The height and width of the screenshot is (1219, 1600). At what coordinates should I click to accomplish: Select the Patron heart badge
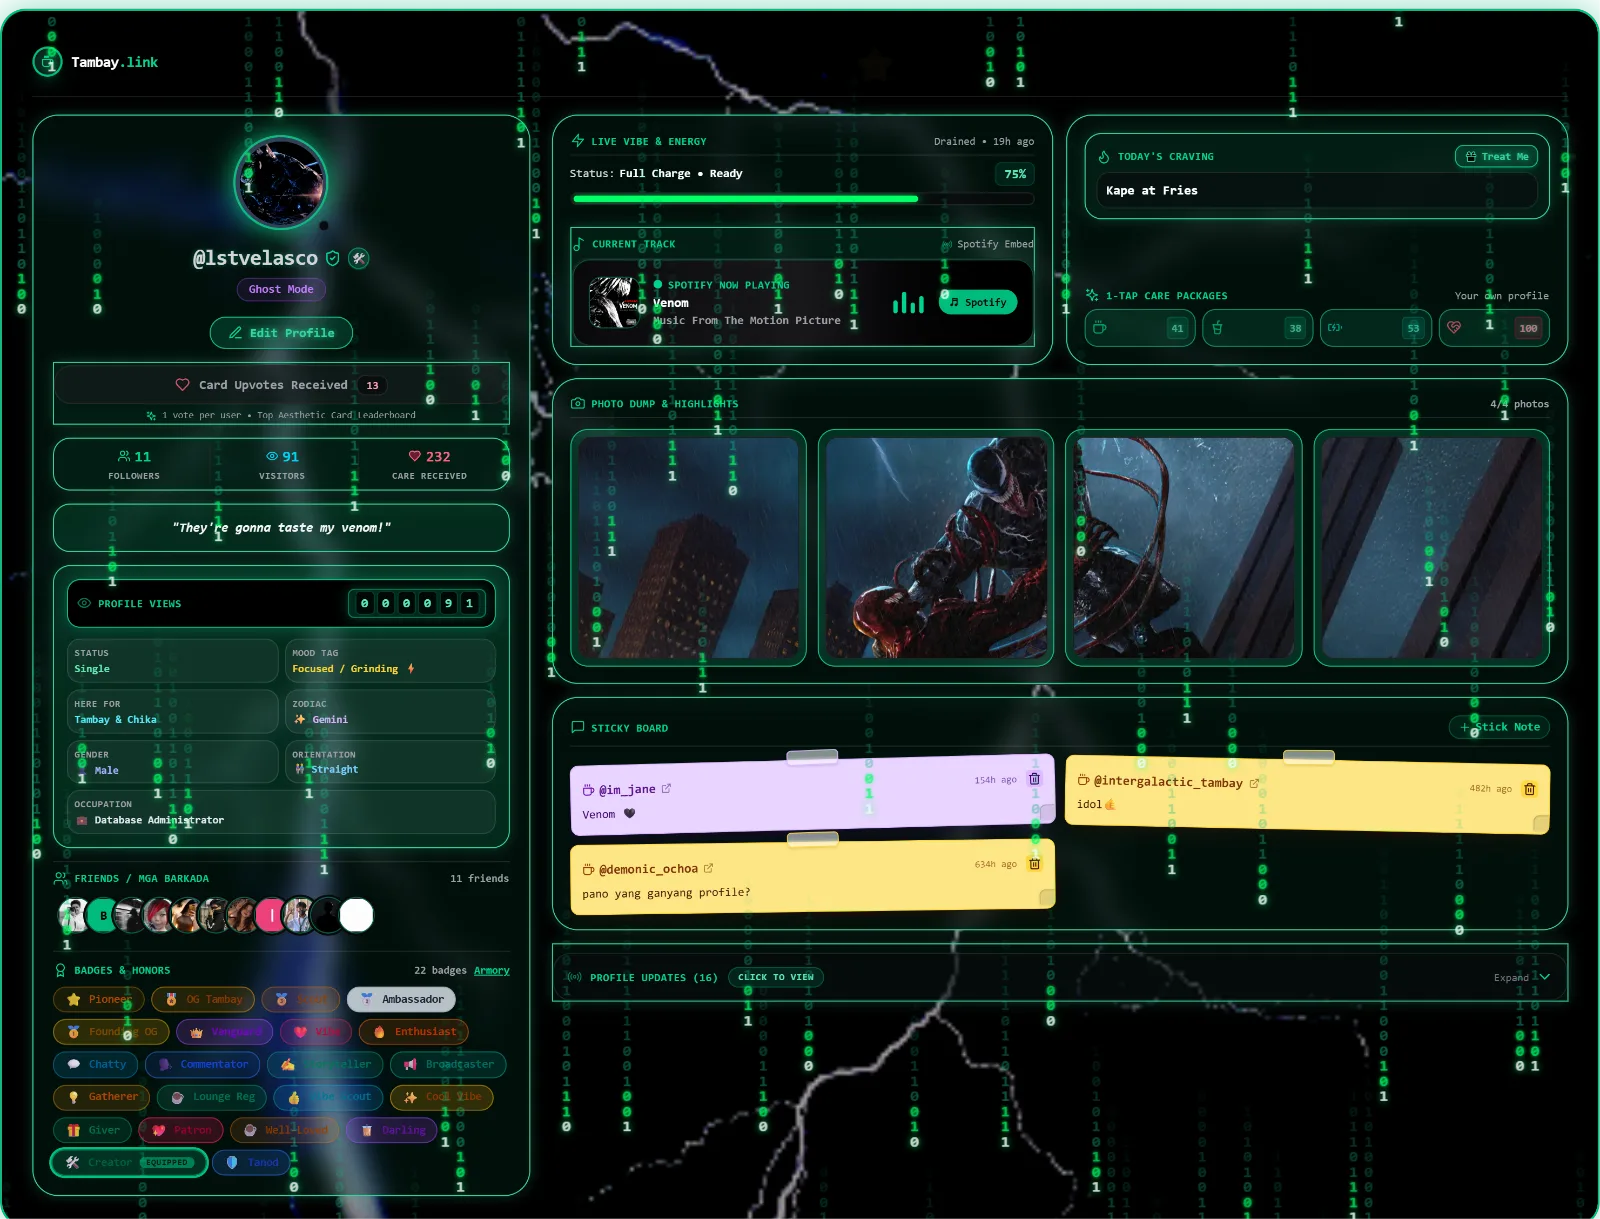tap(181, 1130)
